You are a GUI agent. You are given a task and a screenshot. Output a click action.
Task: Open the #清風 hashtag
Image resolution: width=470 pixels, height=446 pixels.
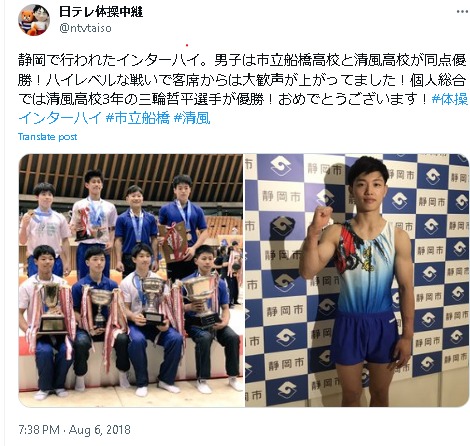192,118
